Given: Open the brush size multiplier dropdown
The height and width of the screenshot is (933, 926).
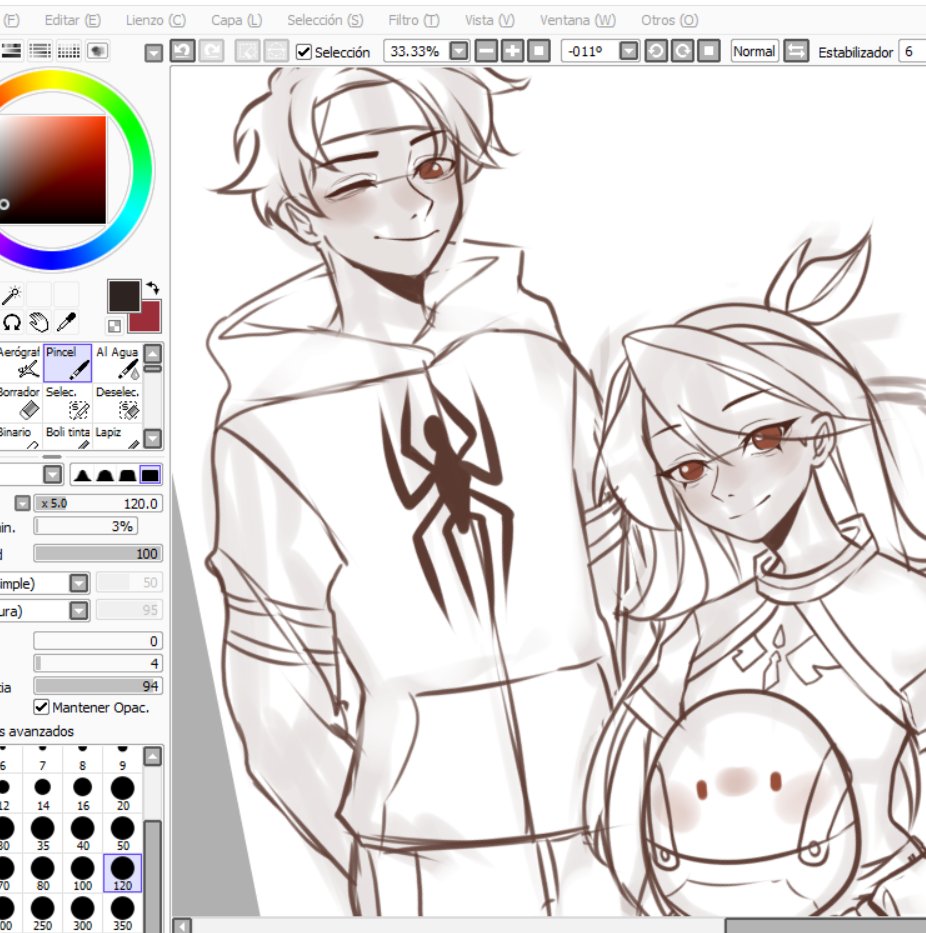Looking at the screenshot, I should pos(23,503).
